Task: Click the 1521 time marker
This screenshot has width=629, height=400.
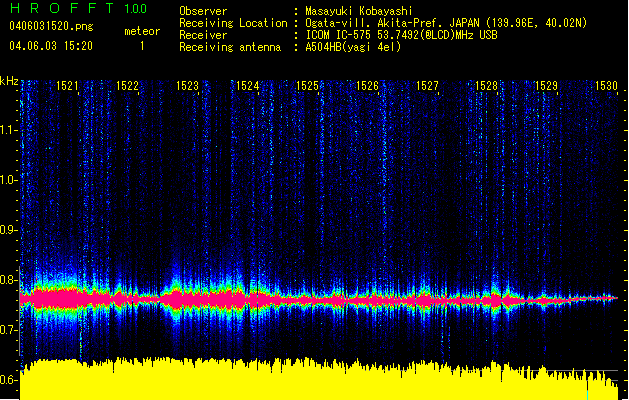Action: (67, 86)
